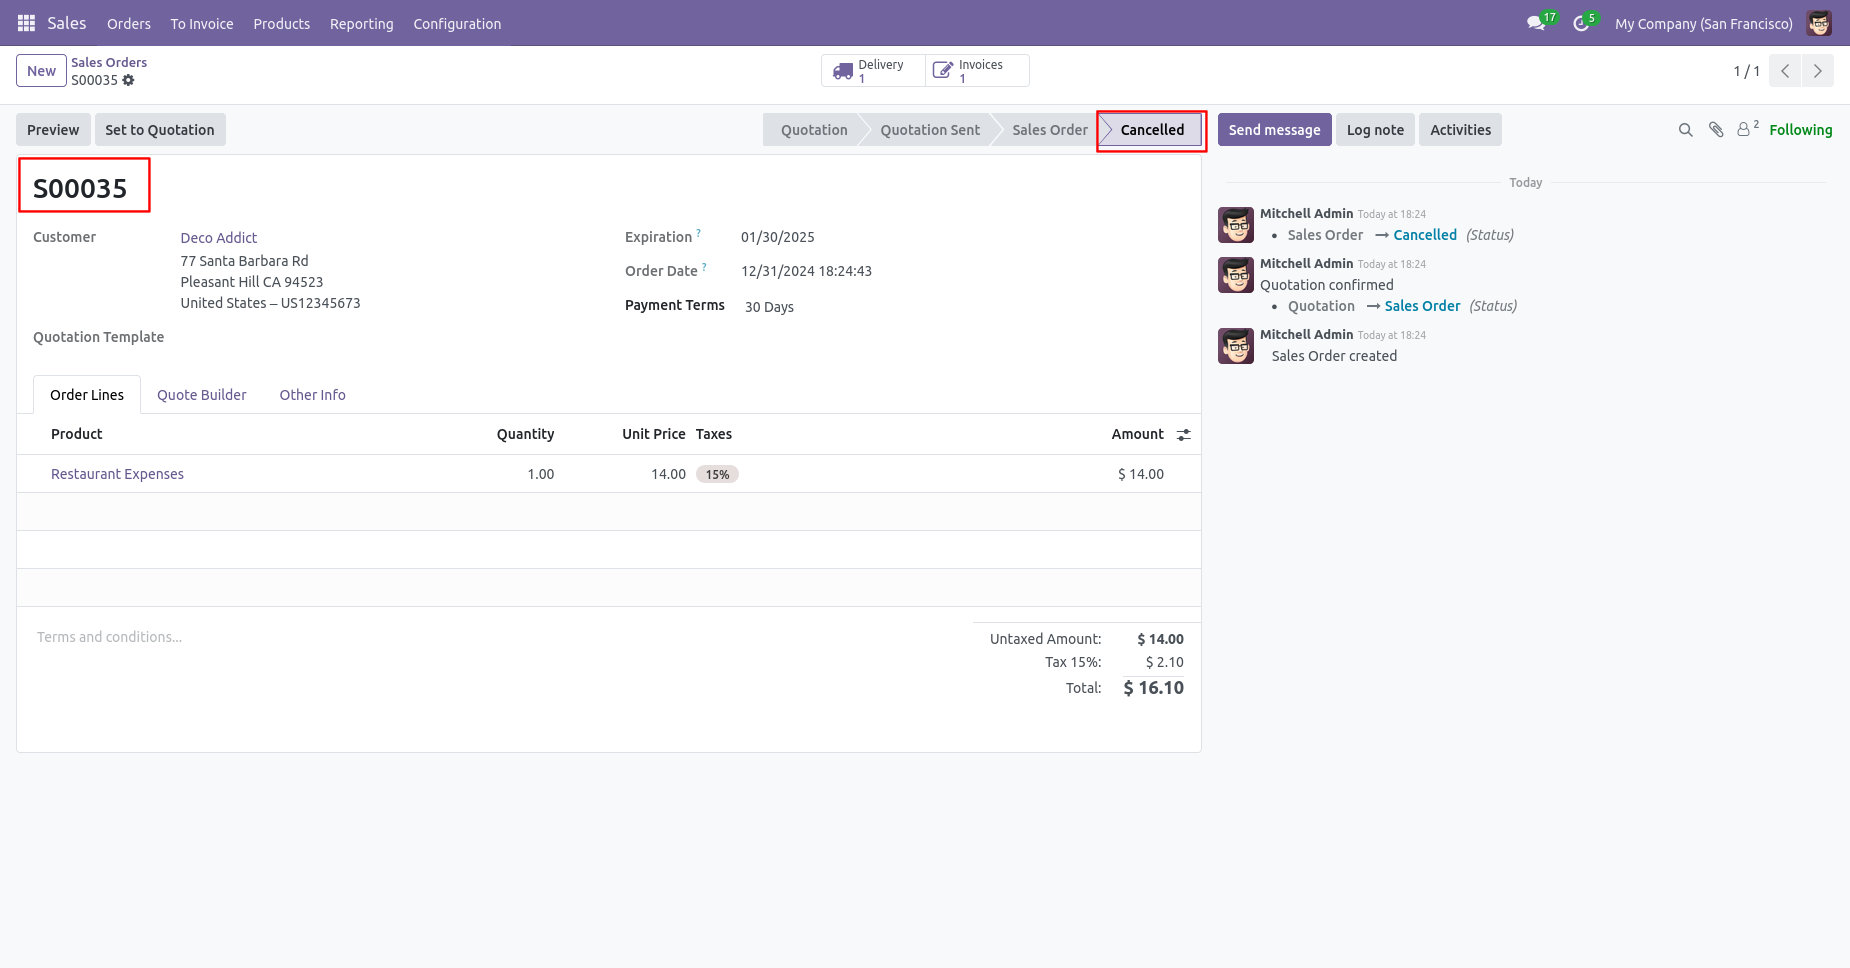Open the apps grid home menu
The height and width of the screenshot is (968, 1850).
[x=26, y=23]
